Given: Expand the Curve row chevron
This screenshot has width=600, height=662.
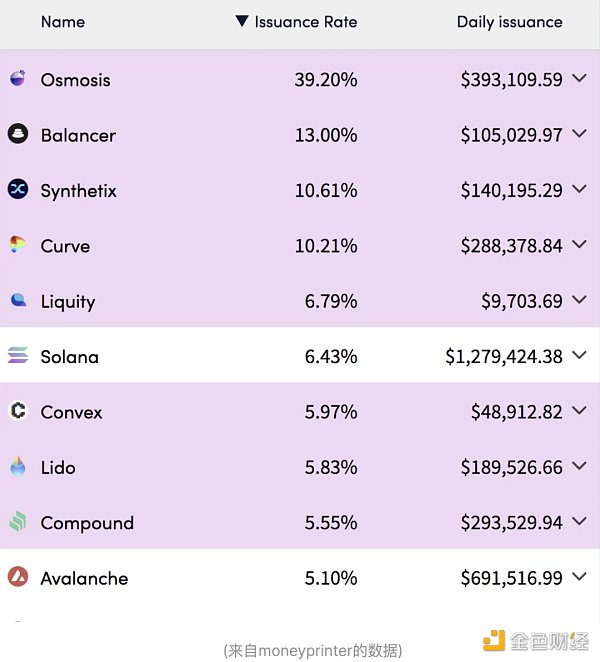Looking at the screenshot, I should (x=580, y=245).
